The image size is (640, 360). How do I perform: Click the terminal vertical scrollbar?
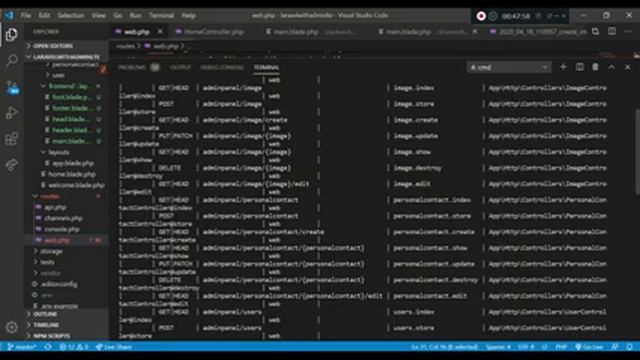point(637,152)
